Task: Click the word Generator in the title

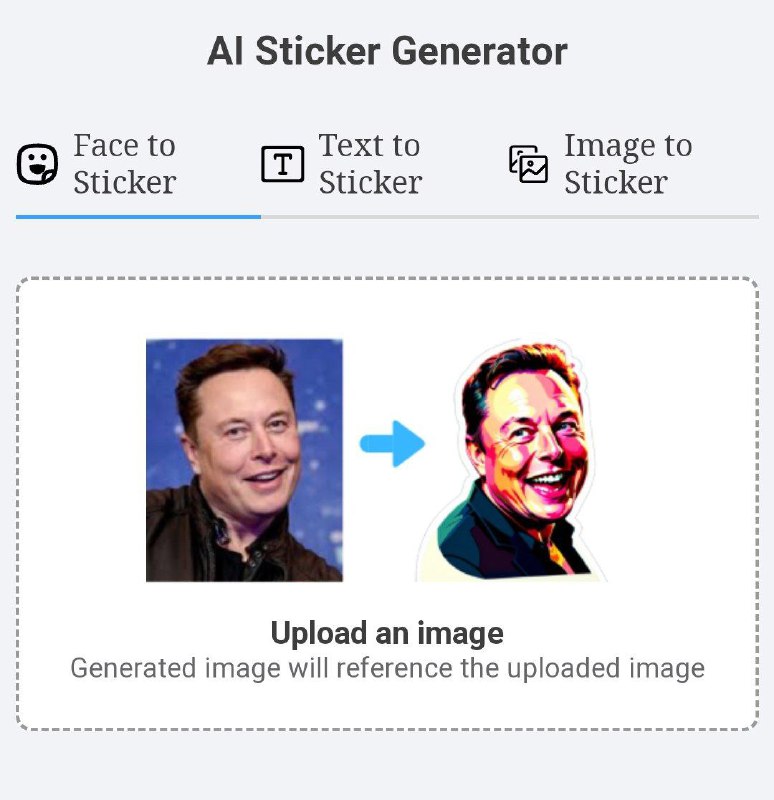Action: (480, 51)
